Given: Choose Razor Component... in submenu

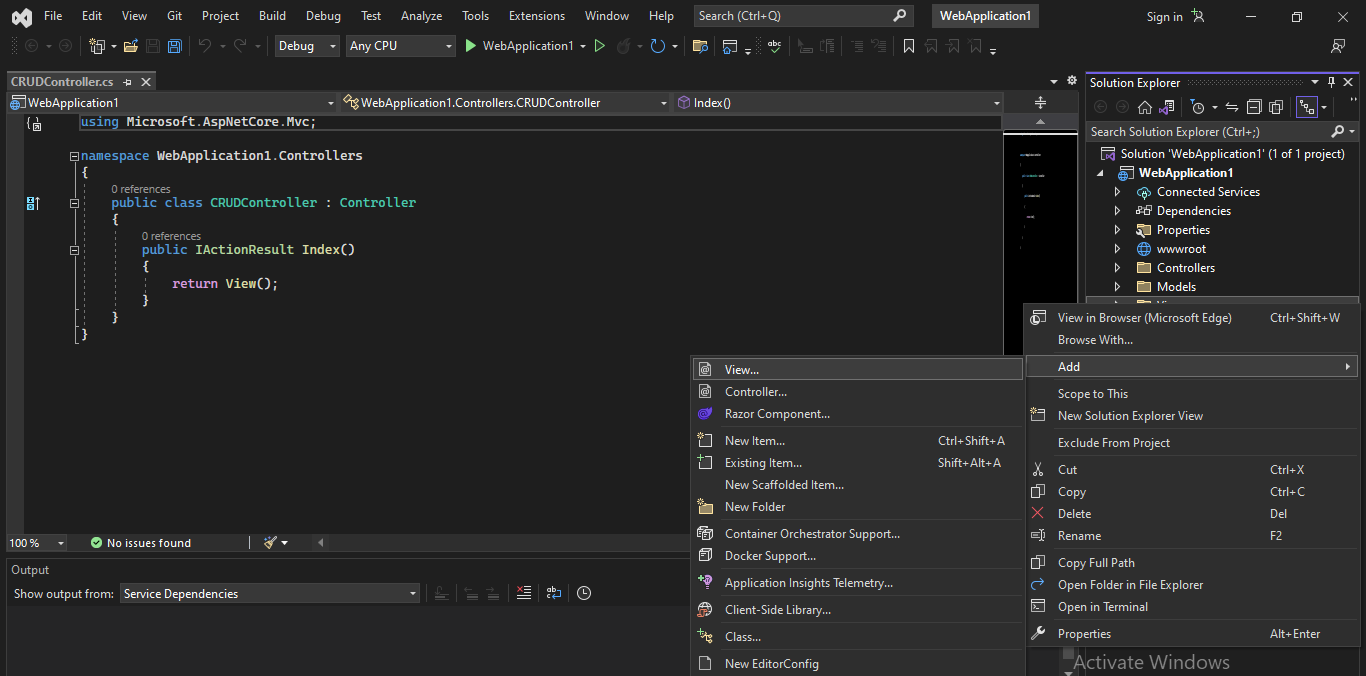Looking at the screenshot, I should [857, 414].
